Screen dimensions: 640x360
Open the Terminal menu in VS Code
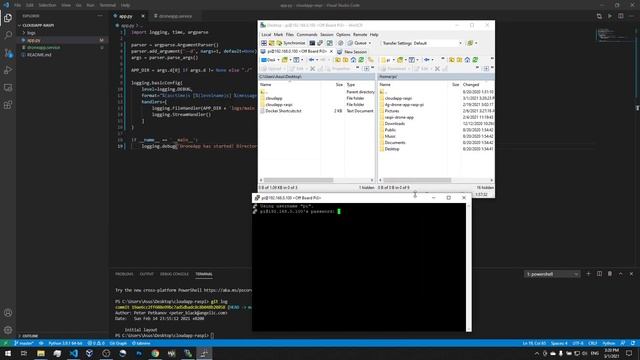pyautogui.click(x=107, y=5)
